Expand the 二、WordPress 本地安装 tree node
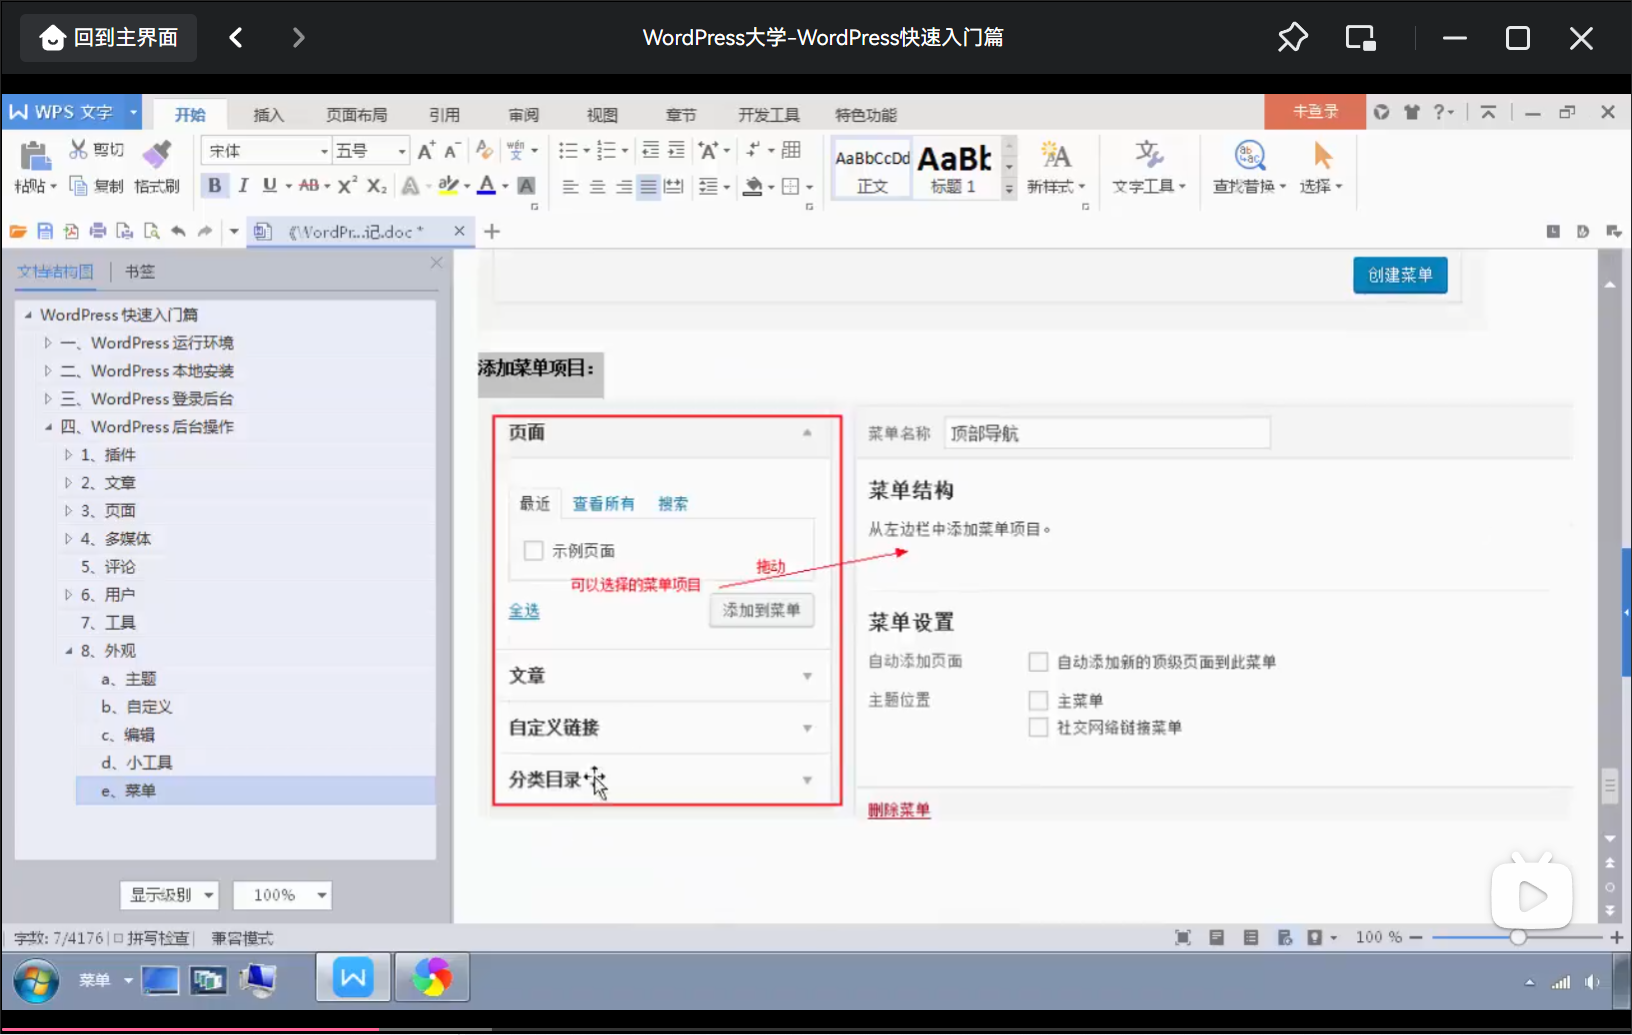The image size is (1632, 1035). pyautogui.click(x=47, y=371)
